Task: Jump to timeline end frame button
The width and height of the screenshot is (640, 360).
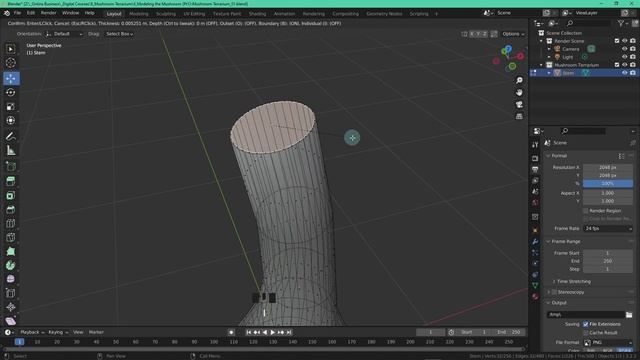Action: click(x=289, y=333)
